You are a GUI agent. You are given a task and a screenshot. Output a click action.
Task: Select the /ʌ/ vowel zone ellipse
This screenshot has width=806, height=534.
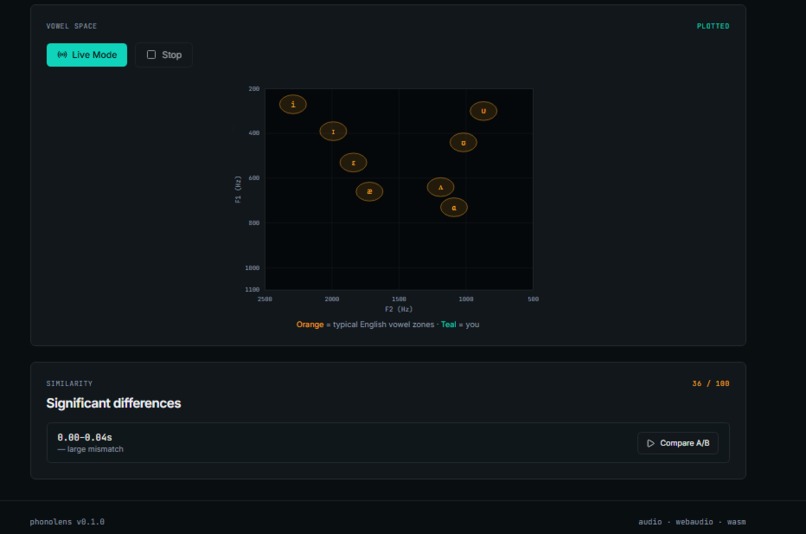(x=441, y=187)
